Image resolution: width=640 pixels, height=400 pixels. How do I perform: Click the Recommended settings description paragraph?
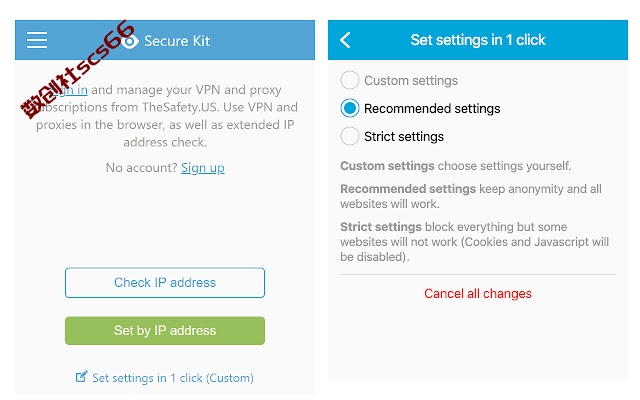coord(471,196)
